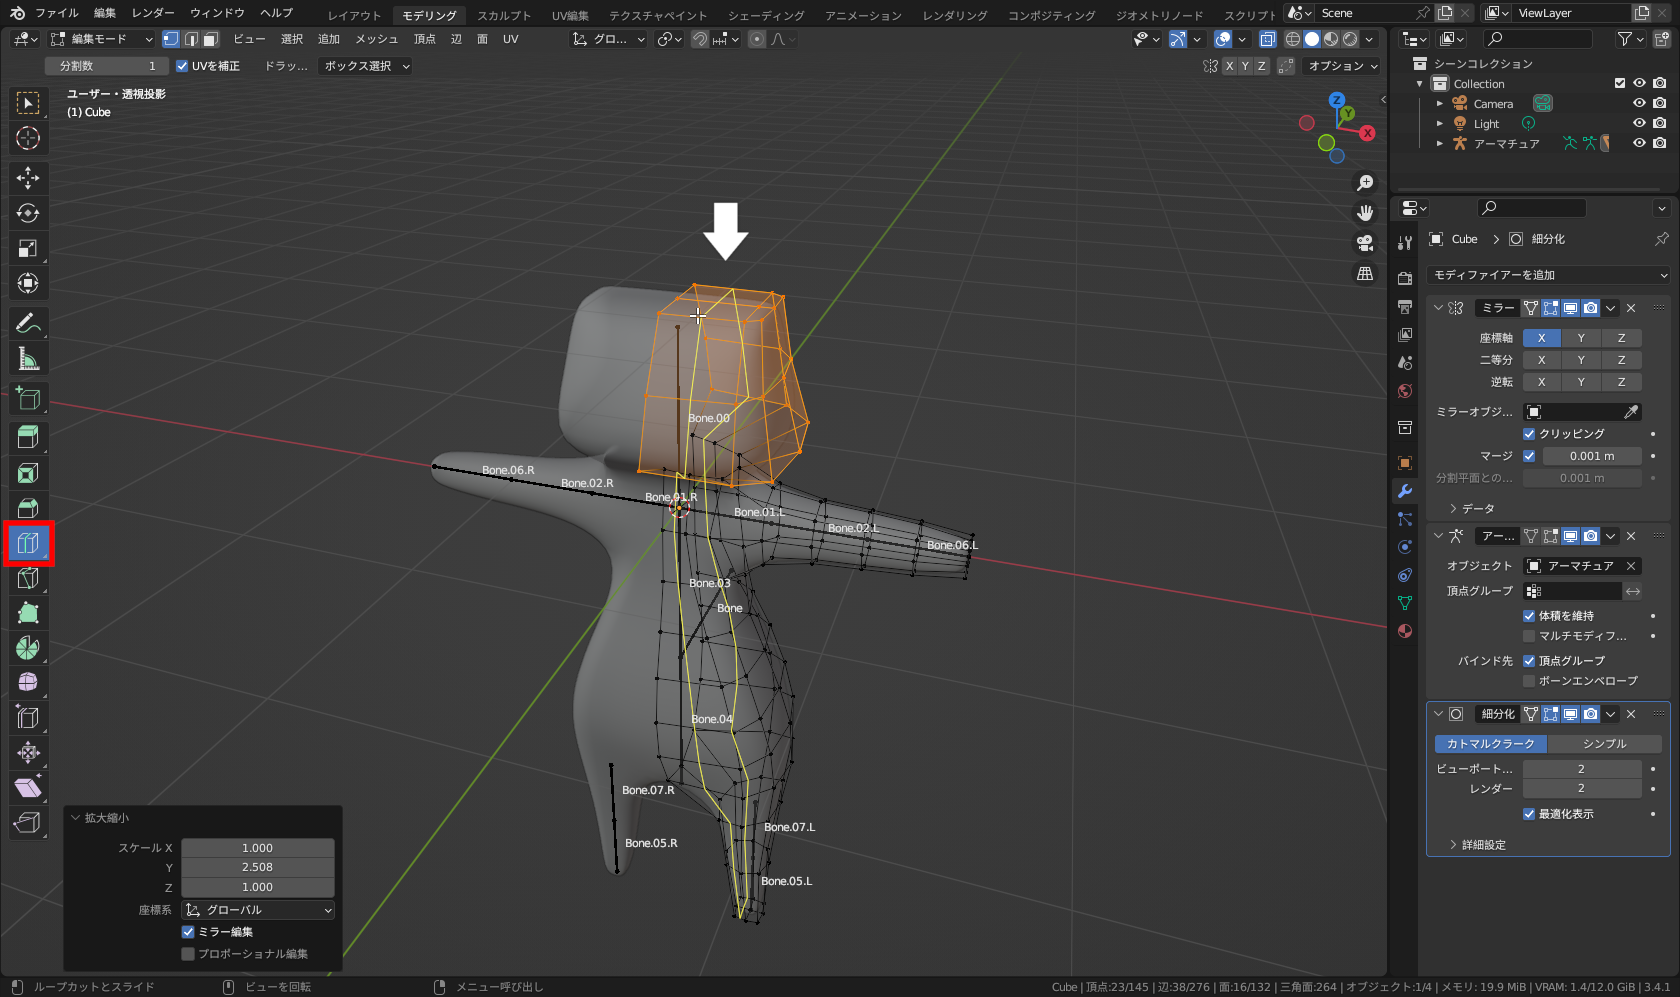Uncheck クリッピング in the mirror modifier
The width and height of the screenshot is (1680, 997).
click(1529, 434)
